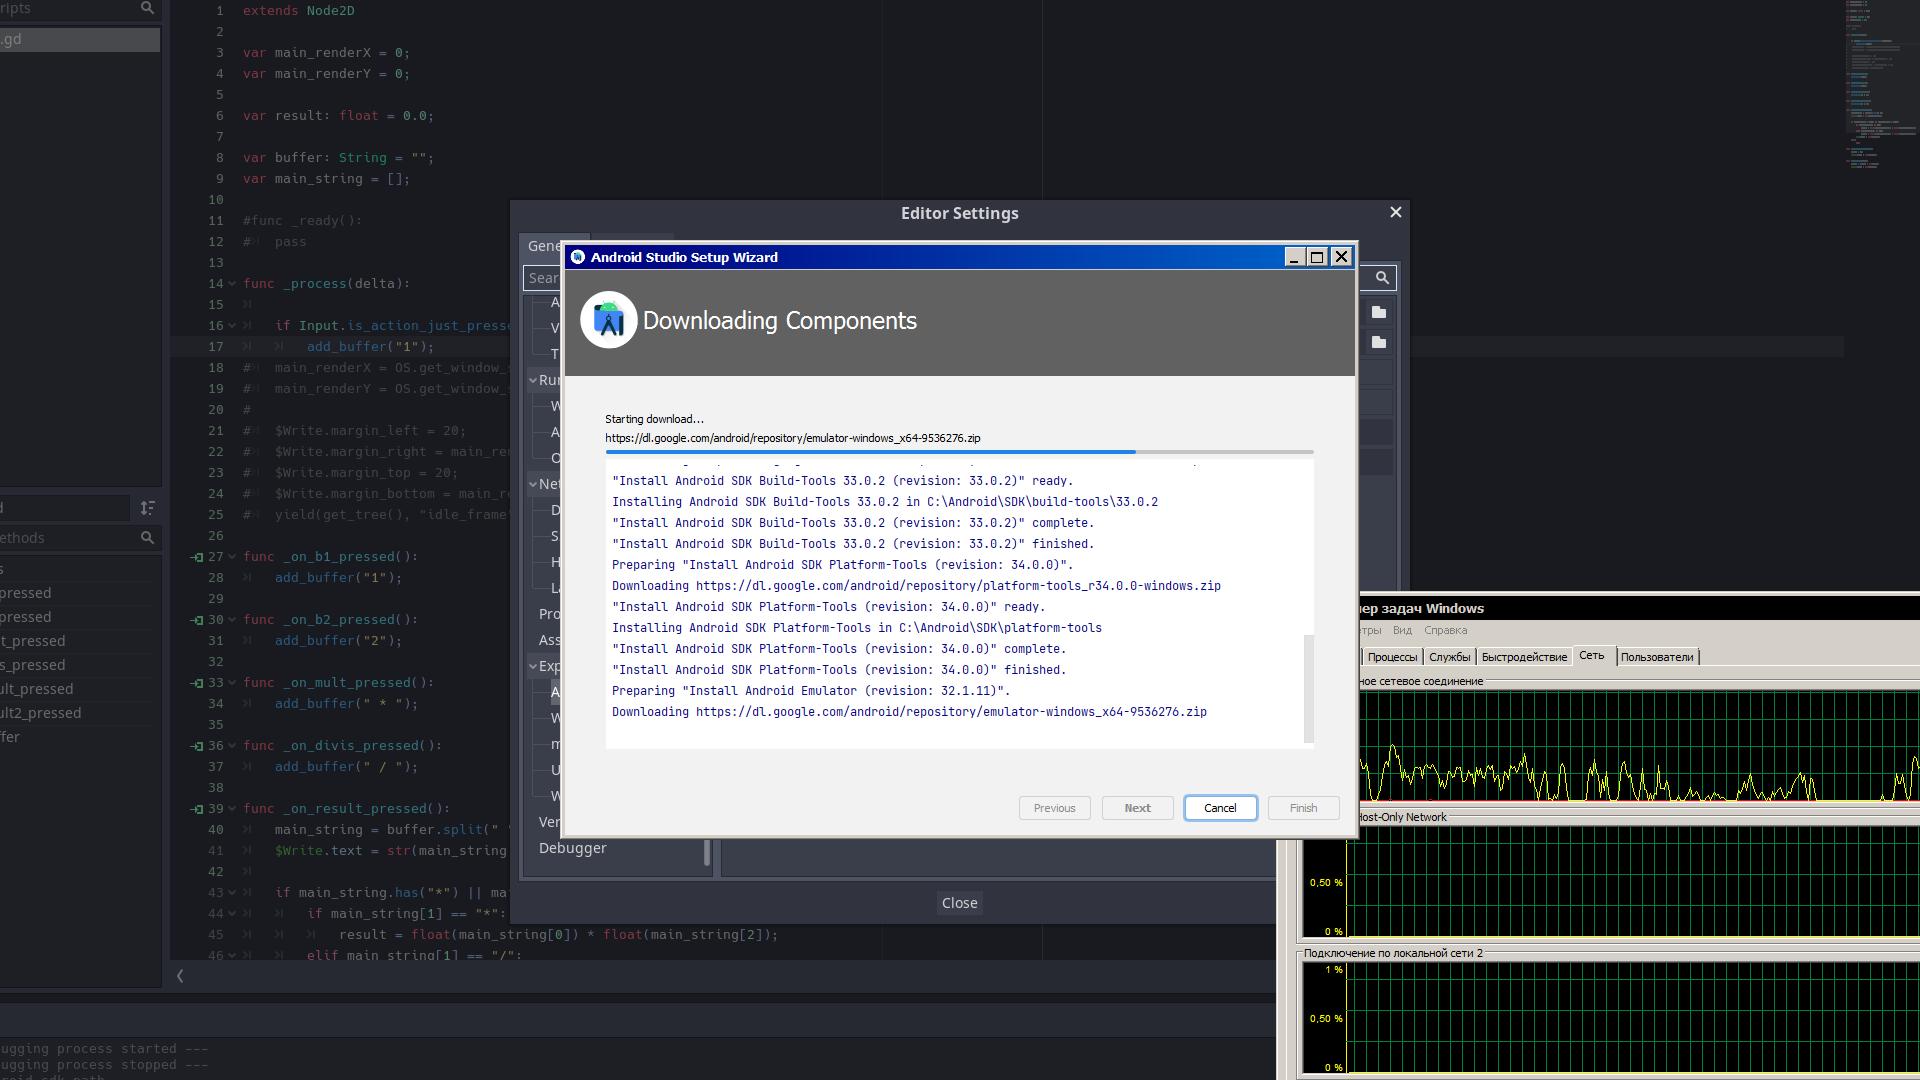Open the Быстродействие tab in Task Manager

(1523, 657)
